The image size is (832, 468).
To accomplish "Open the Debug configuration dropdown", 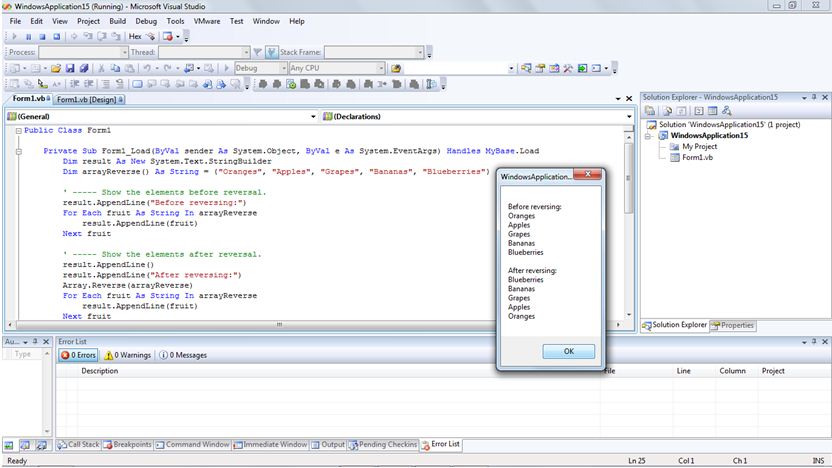I will (283, 68).
